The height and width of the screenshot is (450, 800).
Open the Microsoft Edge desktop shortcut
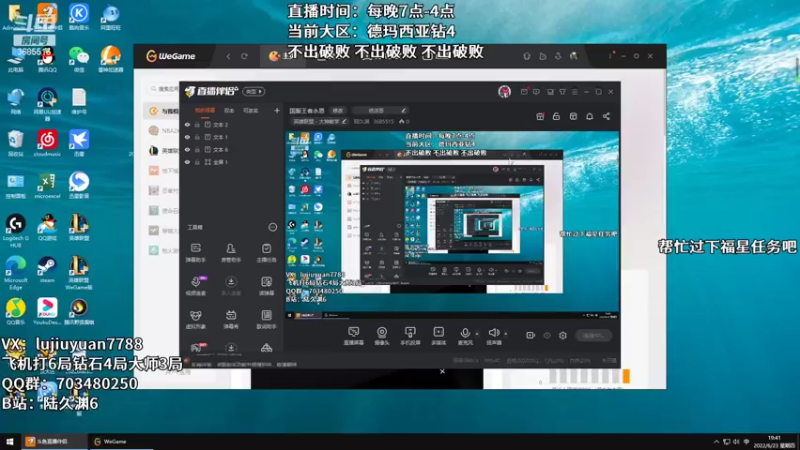tap(16, 273)
